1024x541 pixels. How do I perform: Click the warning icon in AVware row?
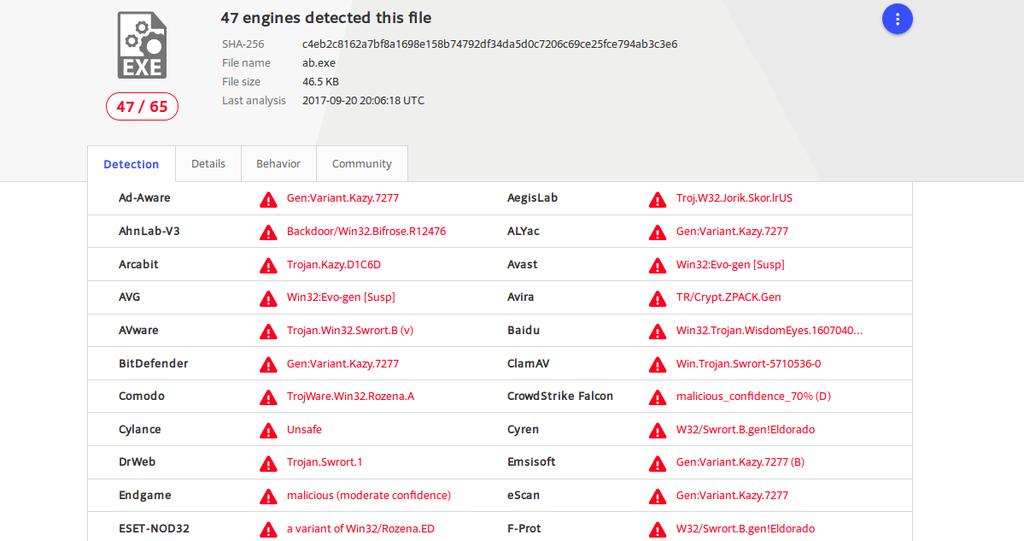[268, 332]
